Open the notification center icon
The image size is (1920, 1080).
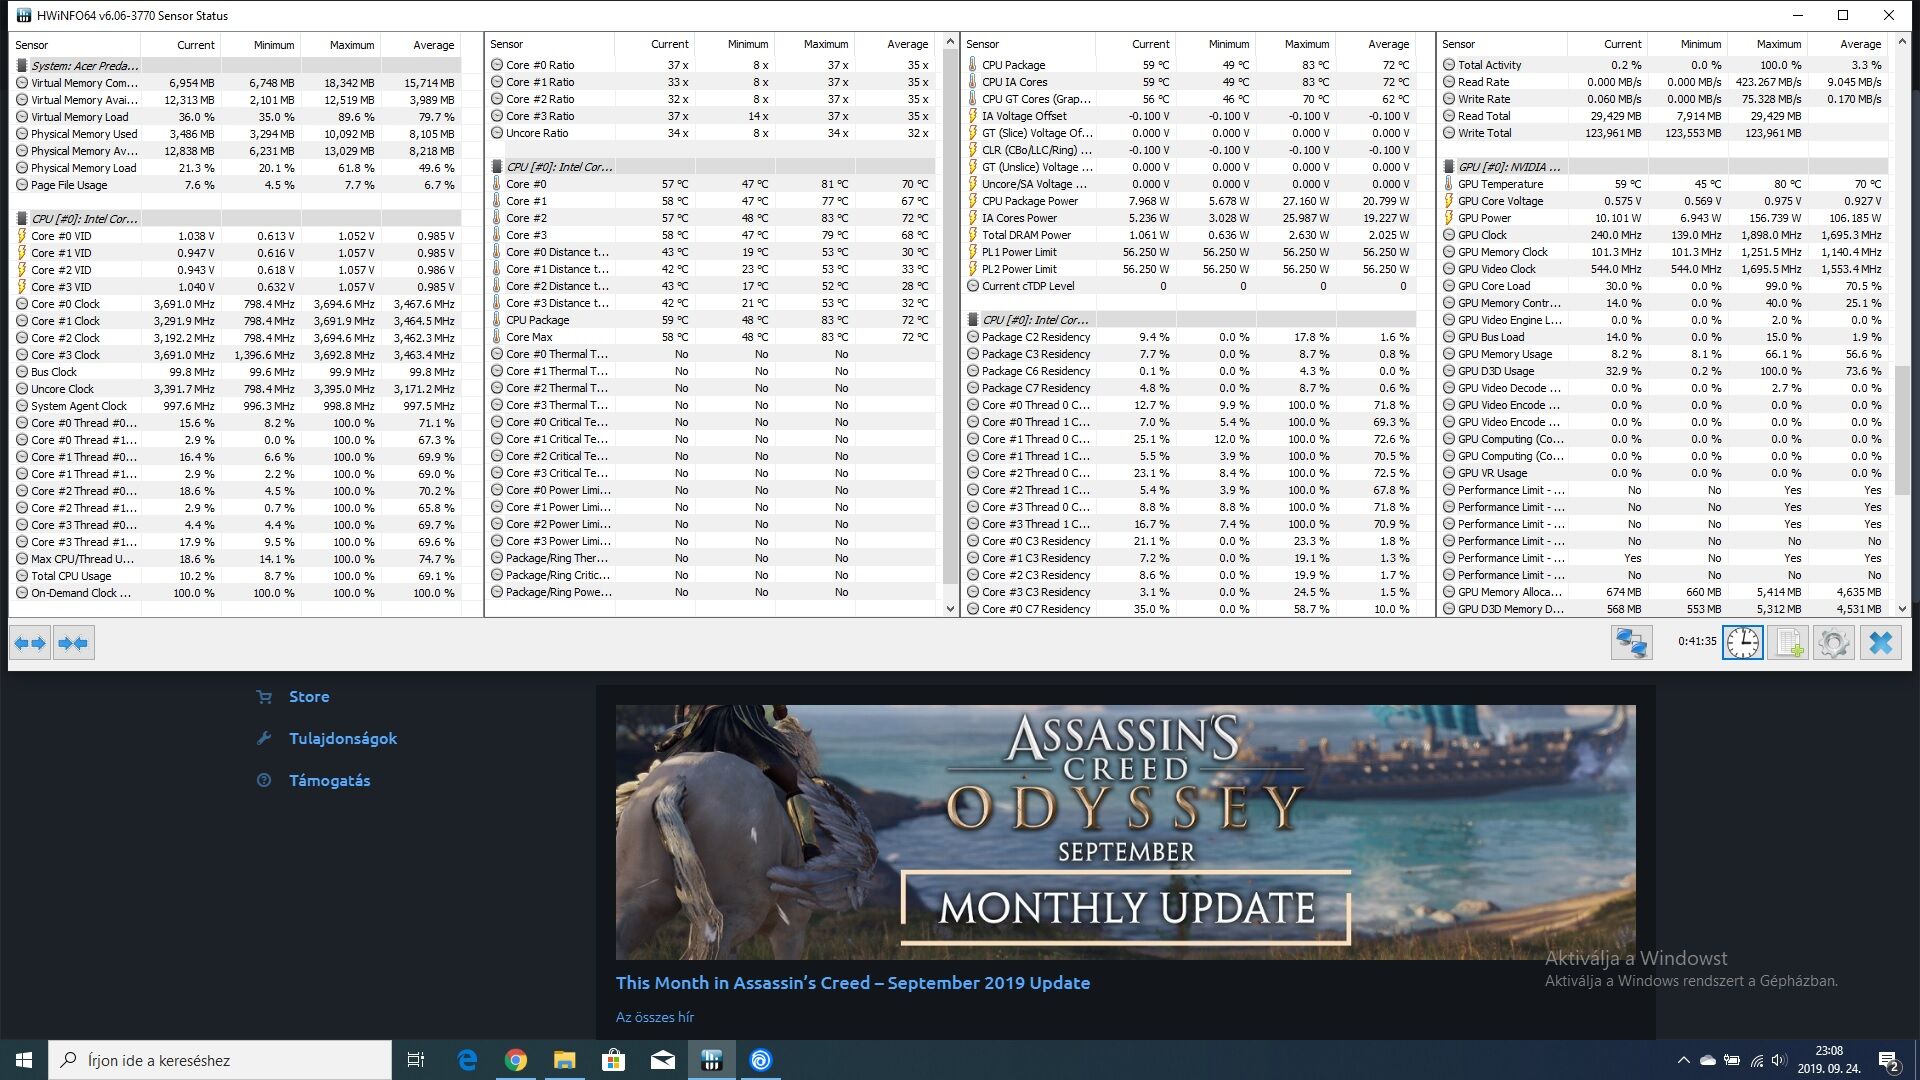tap(1889, 1061)
